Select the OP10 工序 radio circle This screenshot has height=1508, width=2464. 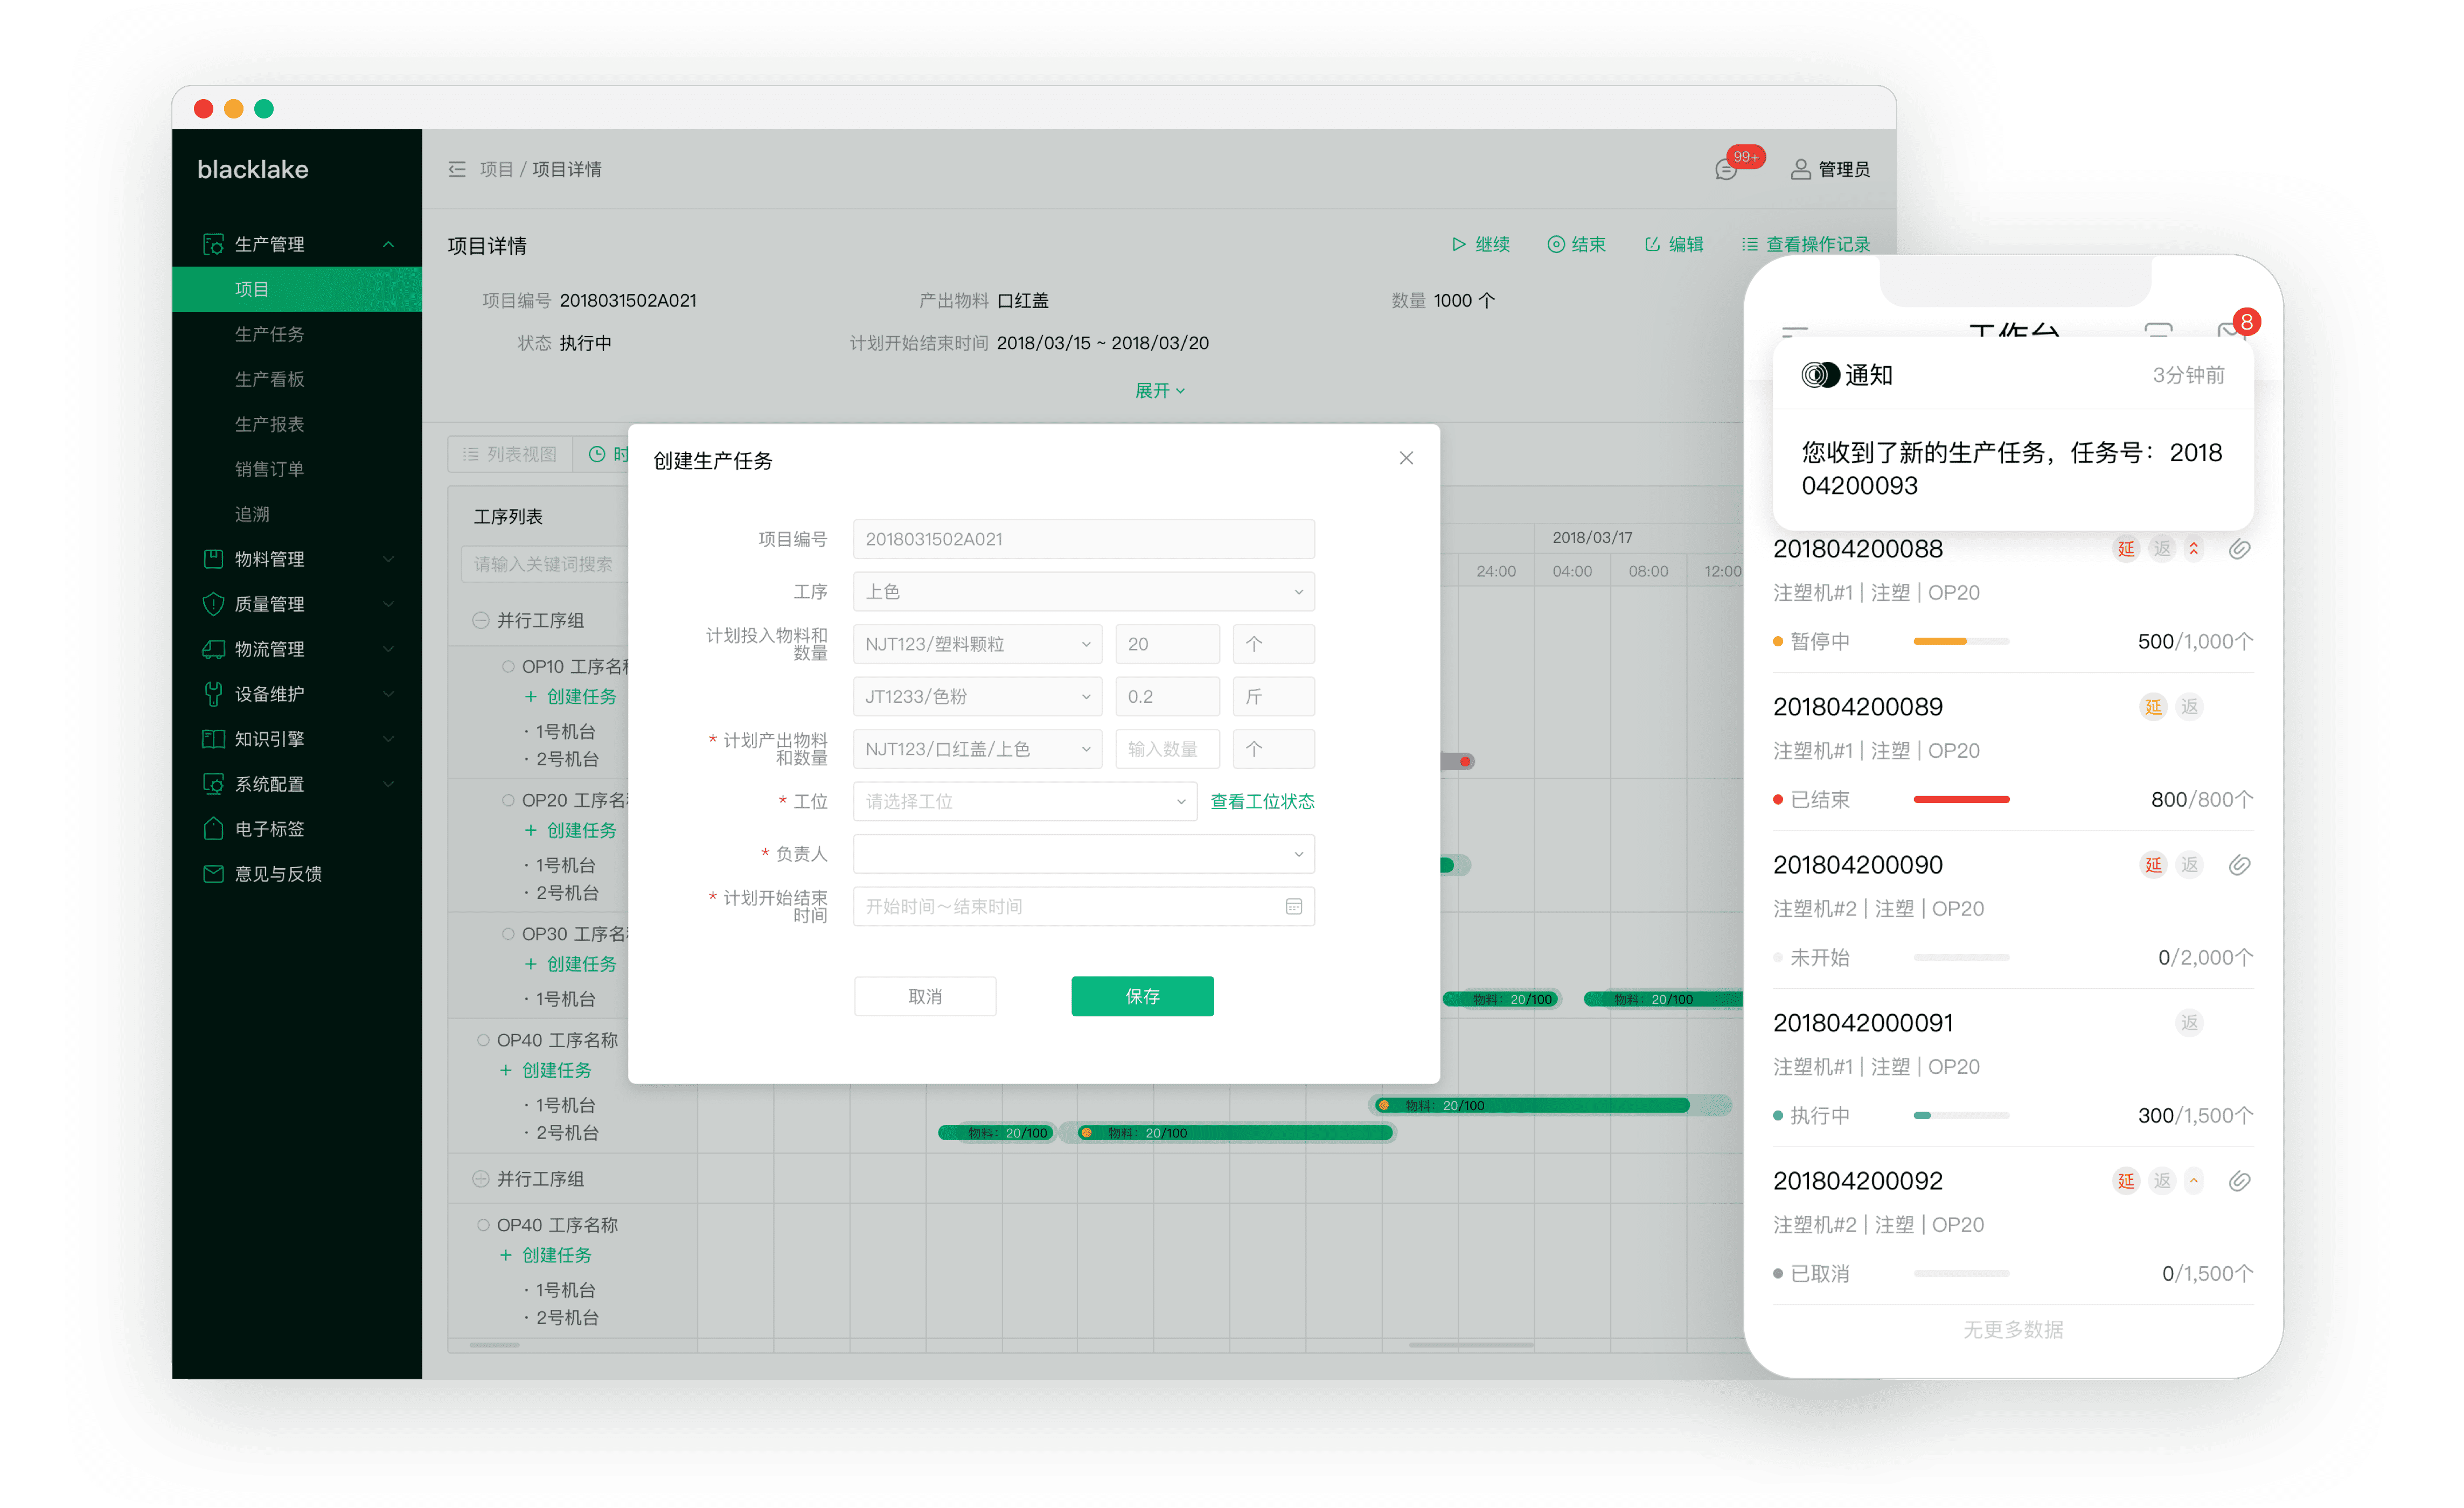click(x=508, y=666)
